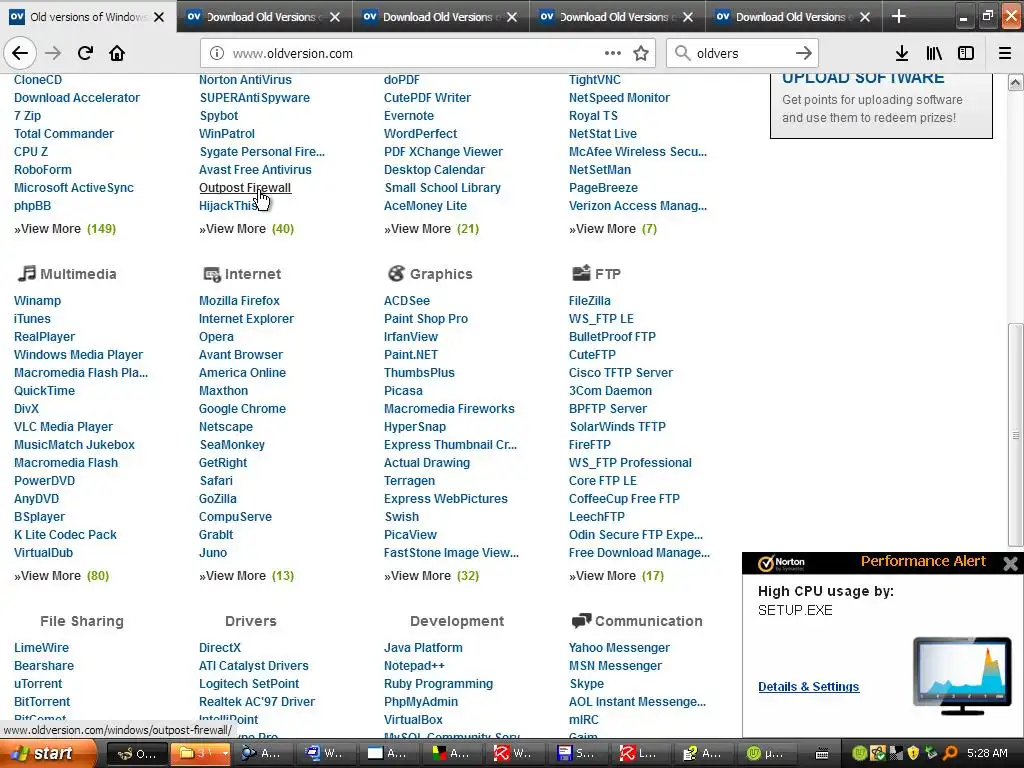The width and height of the screenshot is (1024, 768).
Task: Click the orange folder taskbar button
Action: coord(200,753)
